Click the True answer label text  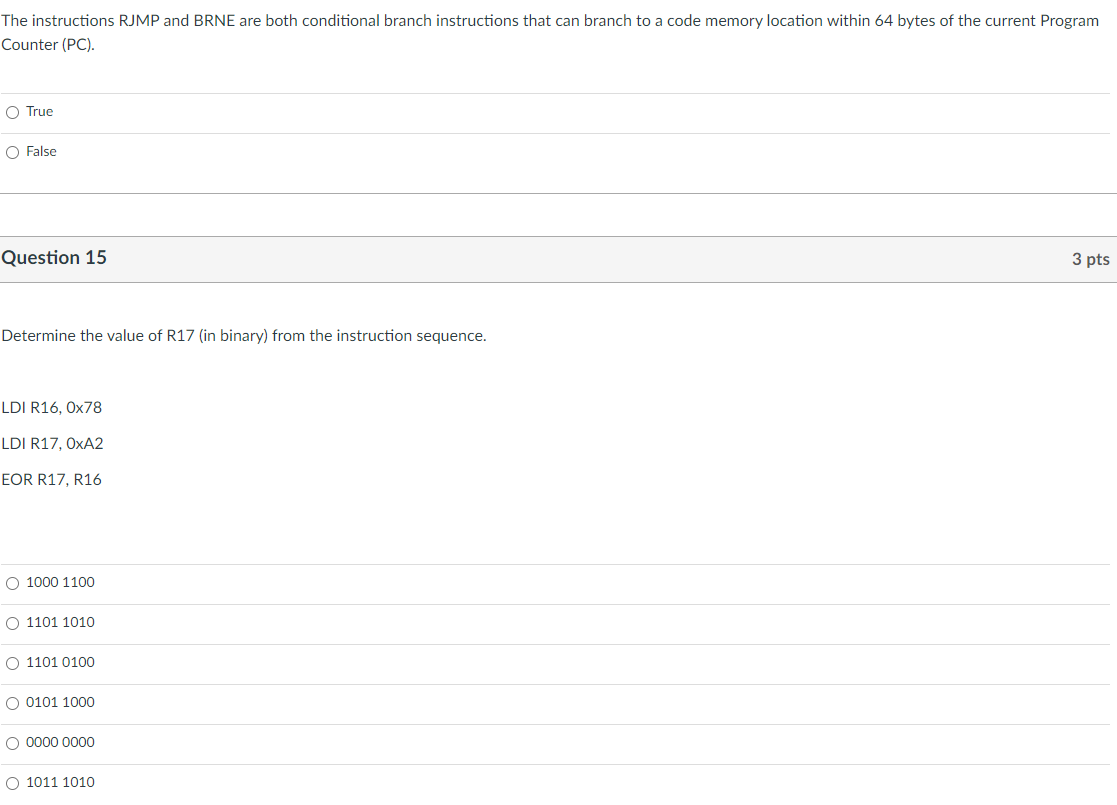tap(38, 111)
